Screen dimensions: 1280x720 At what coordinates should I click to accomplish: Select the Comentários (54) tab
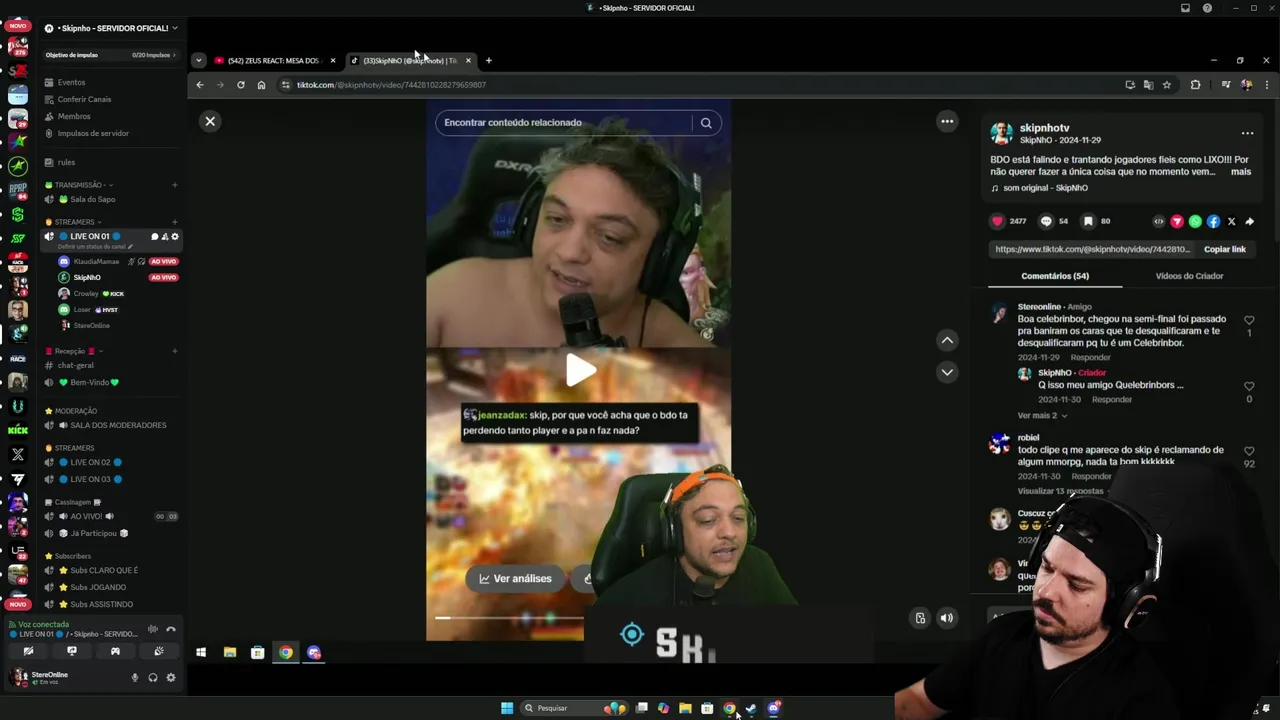point(1055,276)
